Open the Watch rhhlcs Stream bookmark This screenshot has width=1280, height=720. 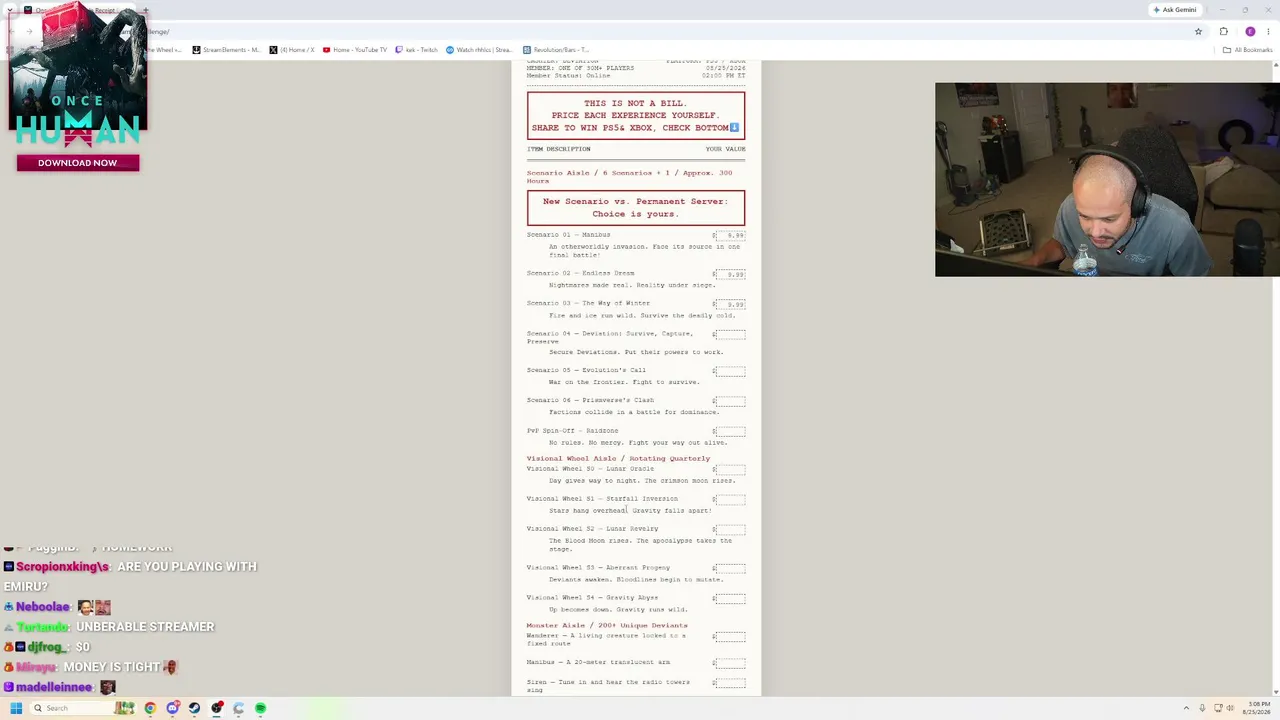[479, 50]
